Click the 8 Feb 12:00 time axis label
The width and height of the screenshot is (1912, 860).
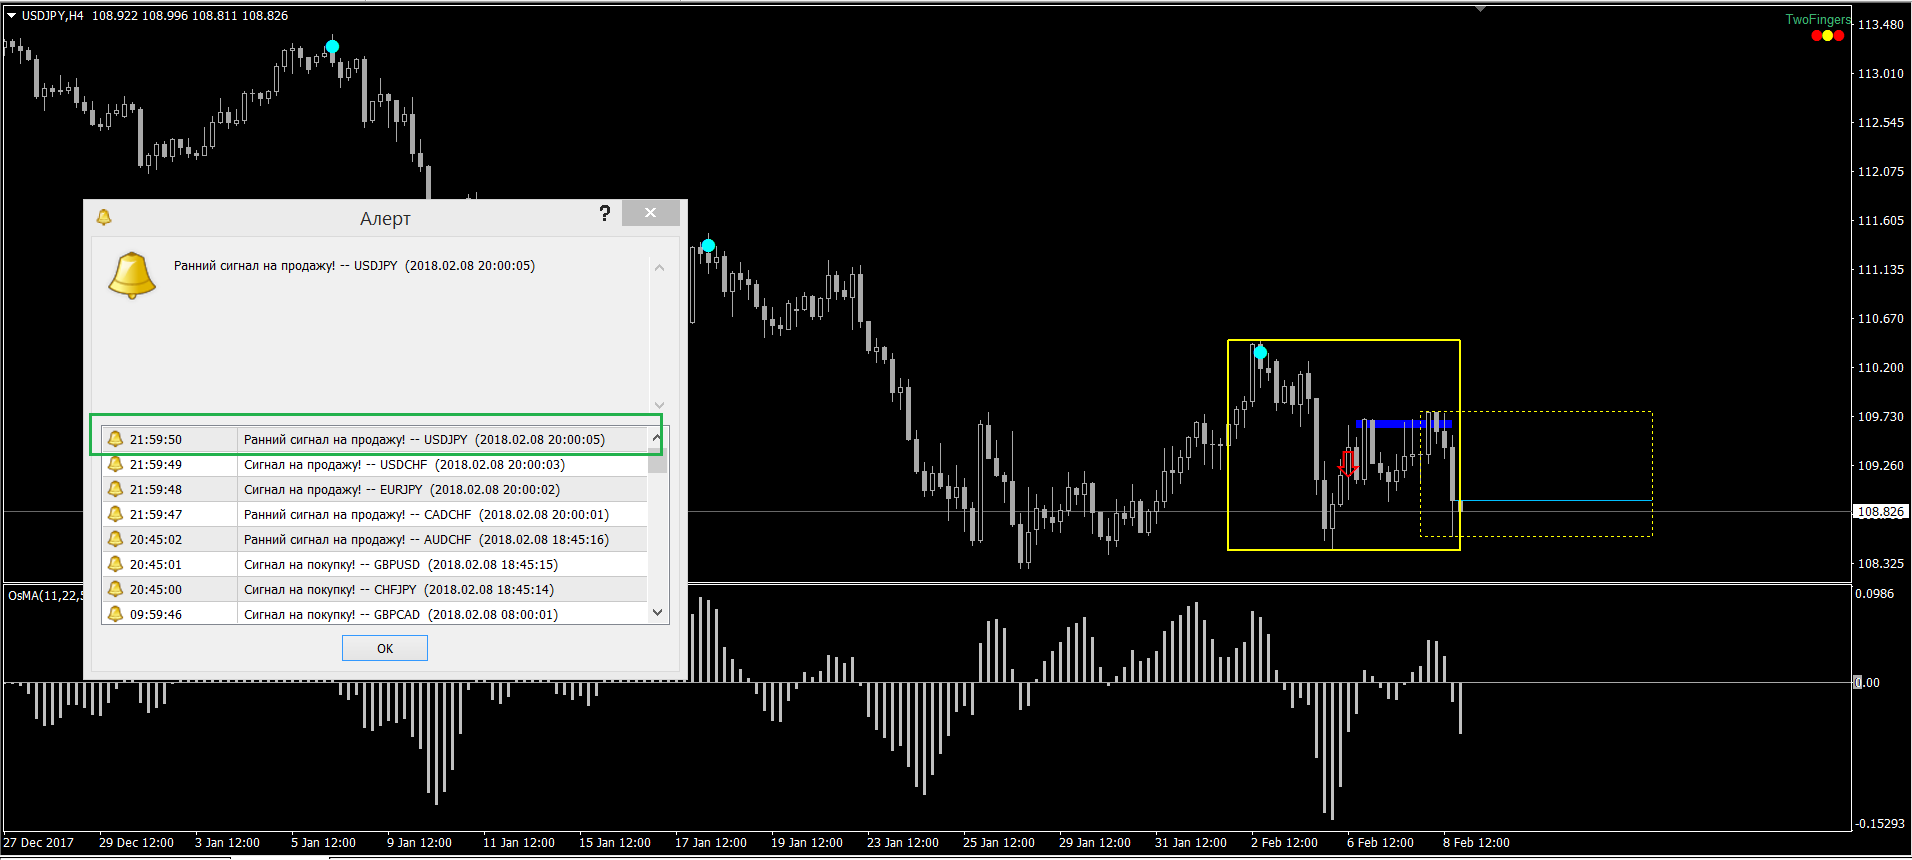[x=1476, y=843]
